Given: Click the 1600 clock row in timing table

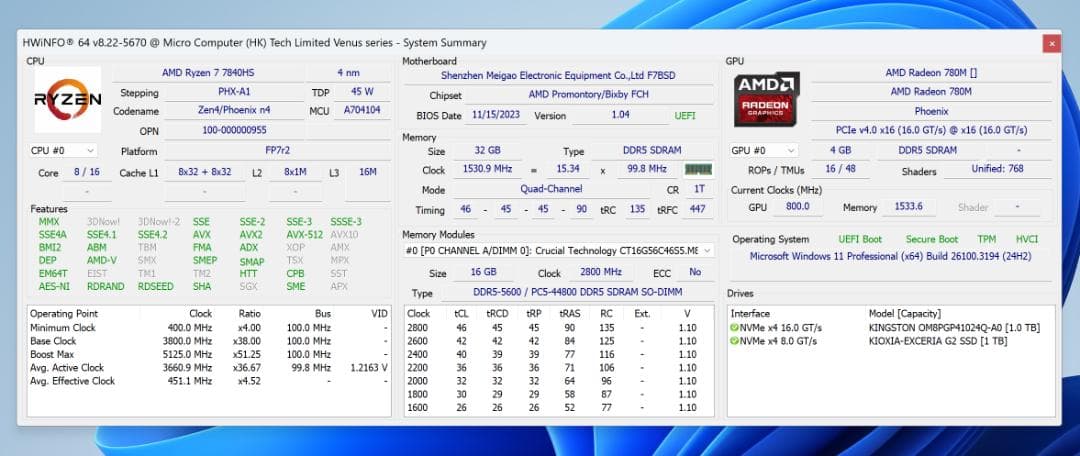Looking at the screenshot, I should click(x=559, y=408).
